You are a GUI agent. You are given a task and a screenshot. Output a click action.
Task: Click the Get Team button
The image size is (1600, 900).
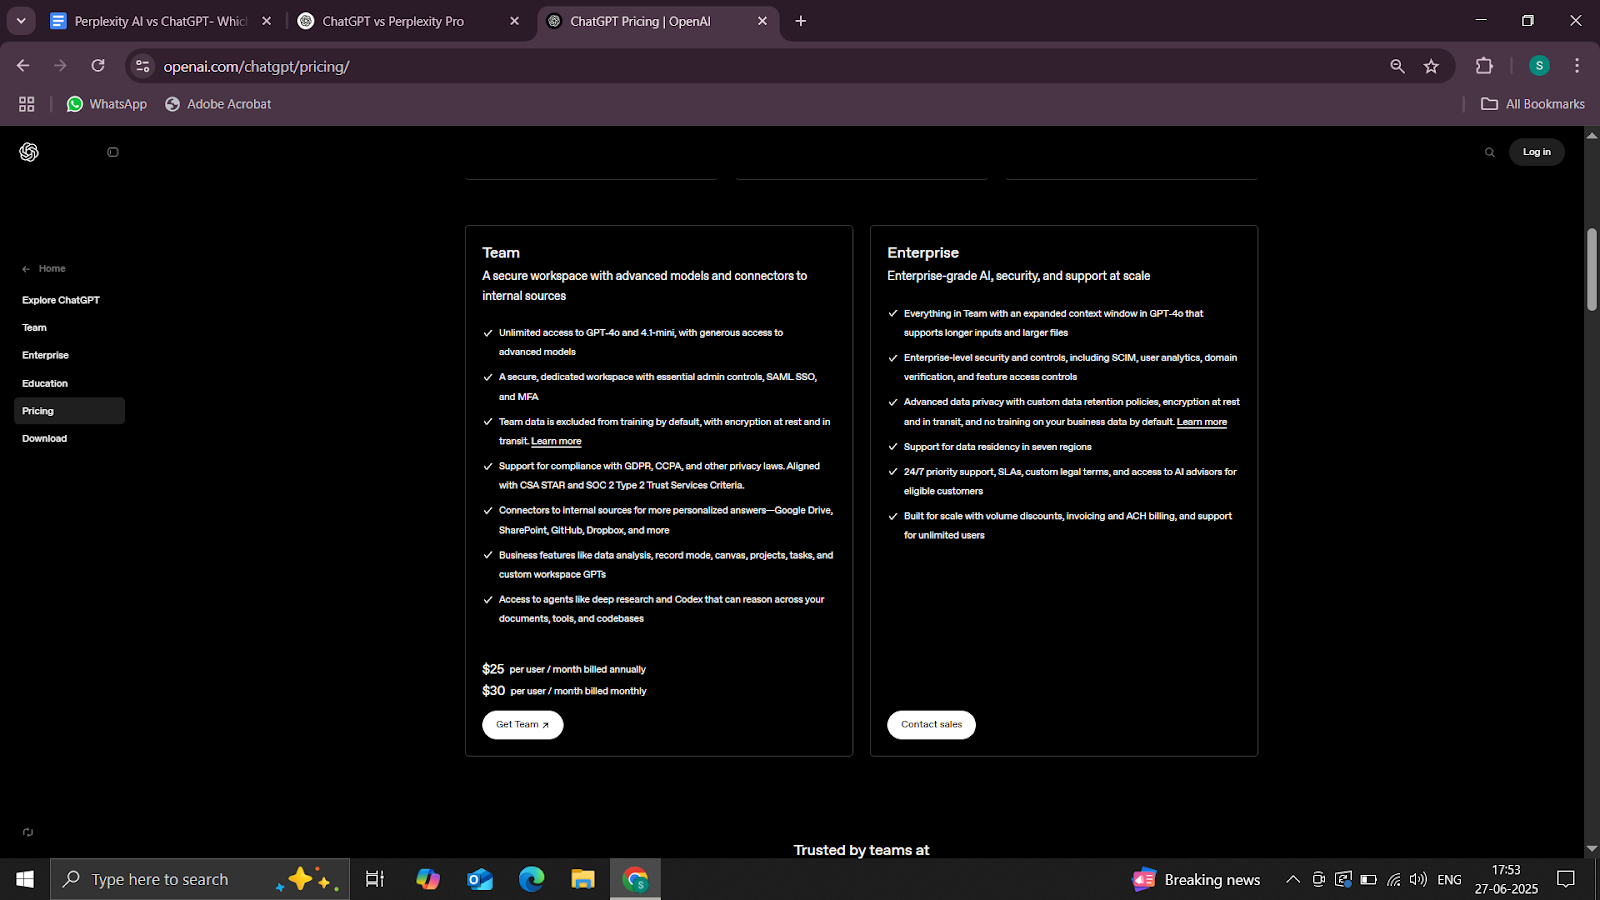click(522, 725)
